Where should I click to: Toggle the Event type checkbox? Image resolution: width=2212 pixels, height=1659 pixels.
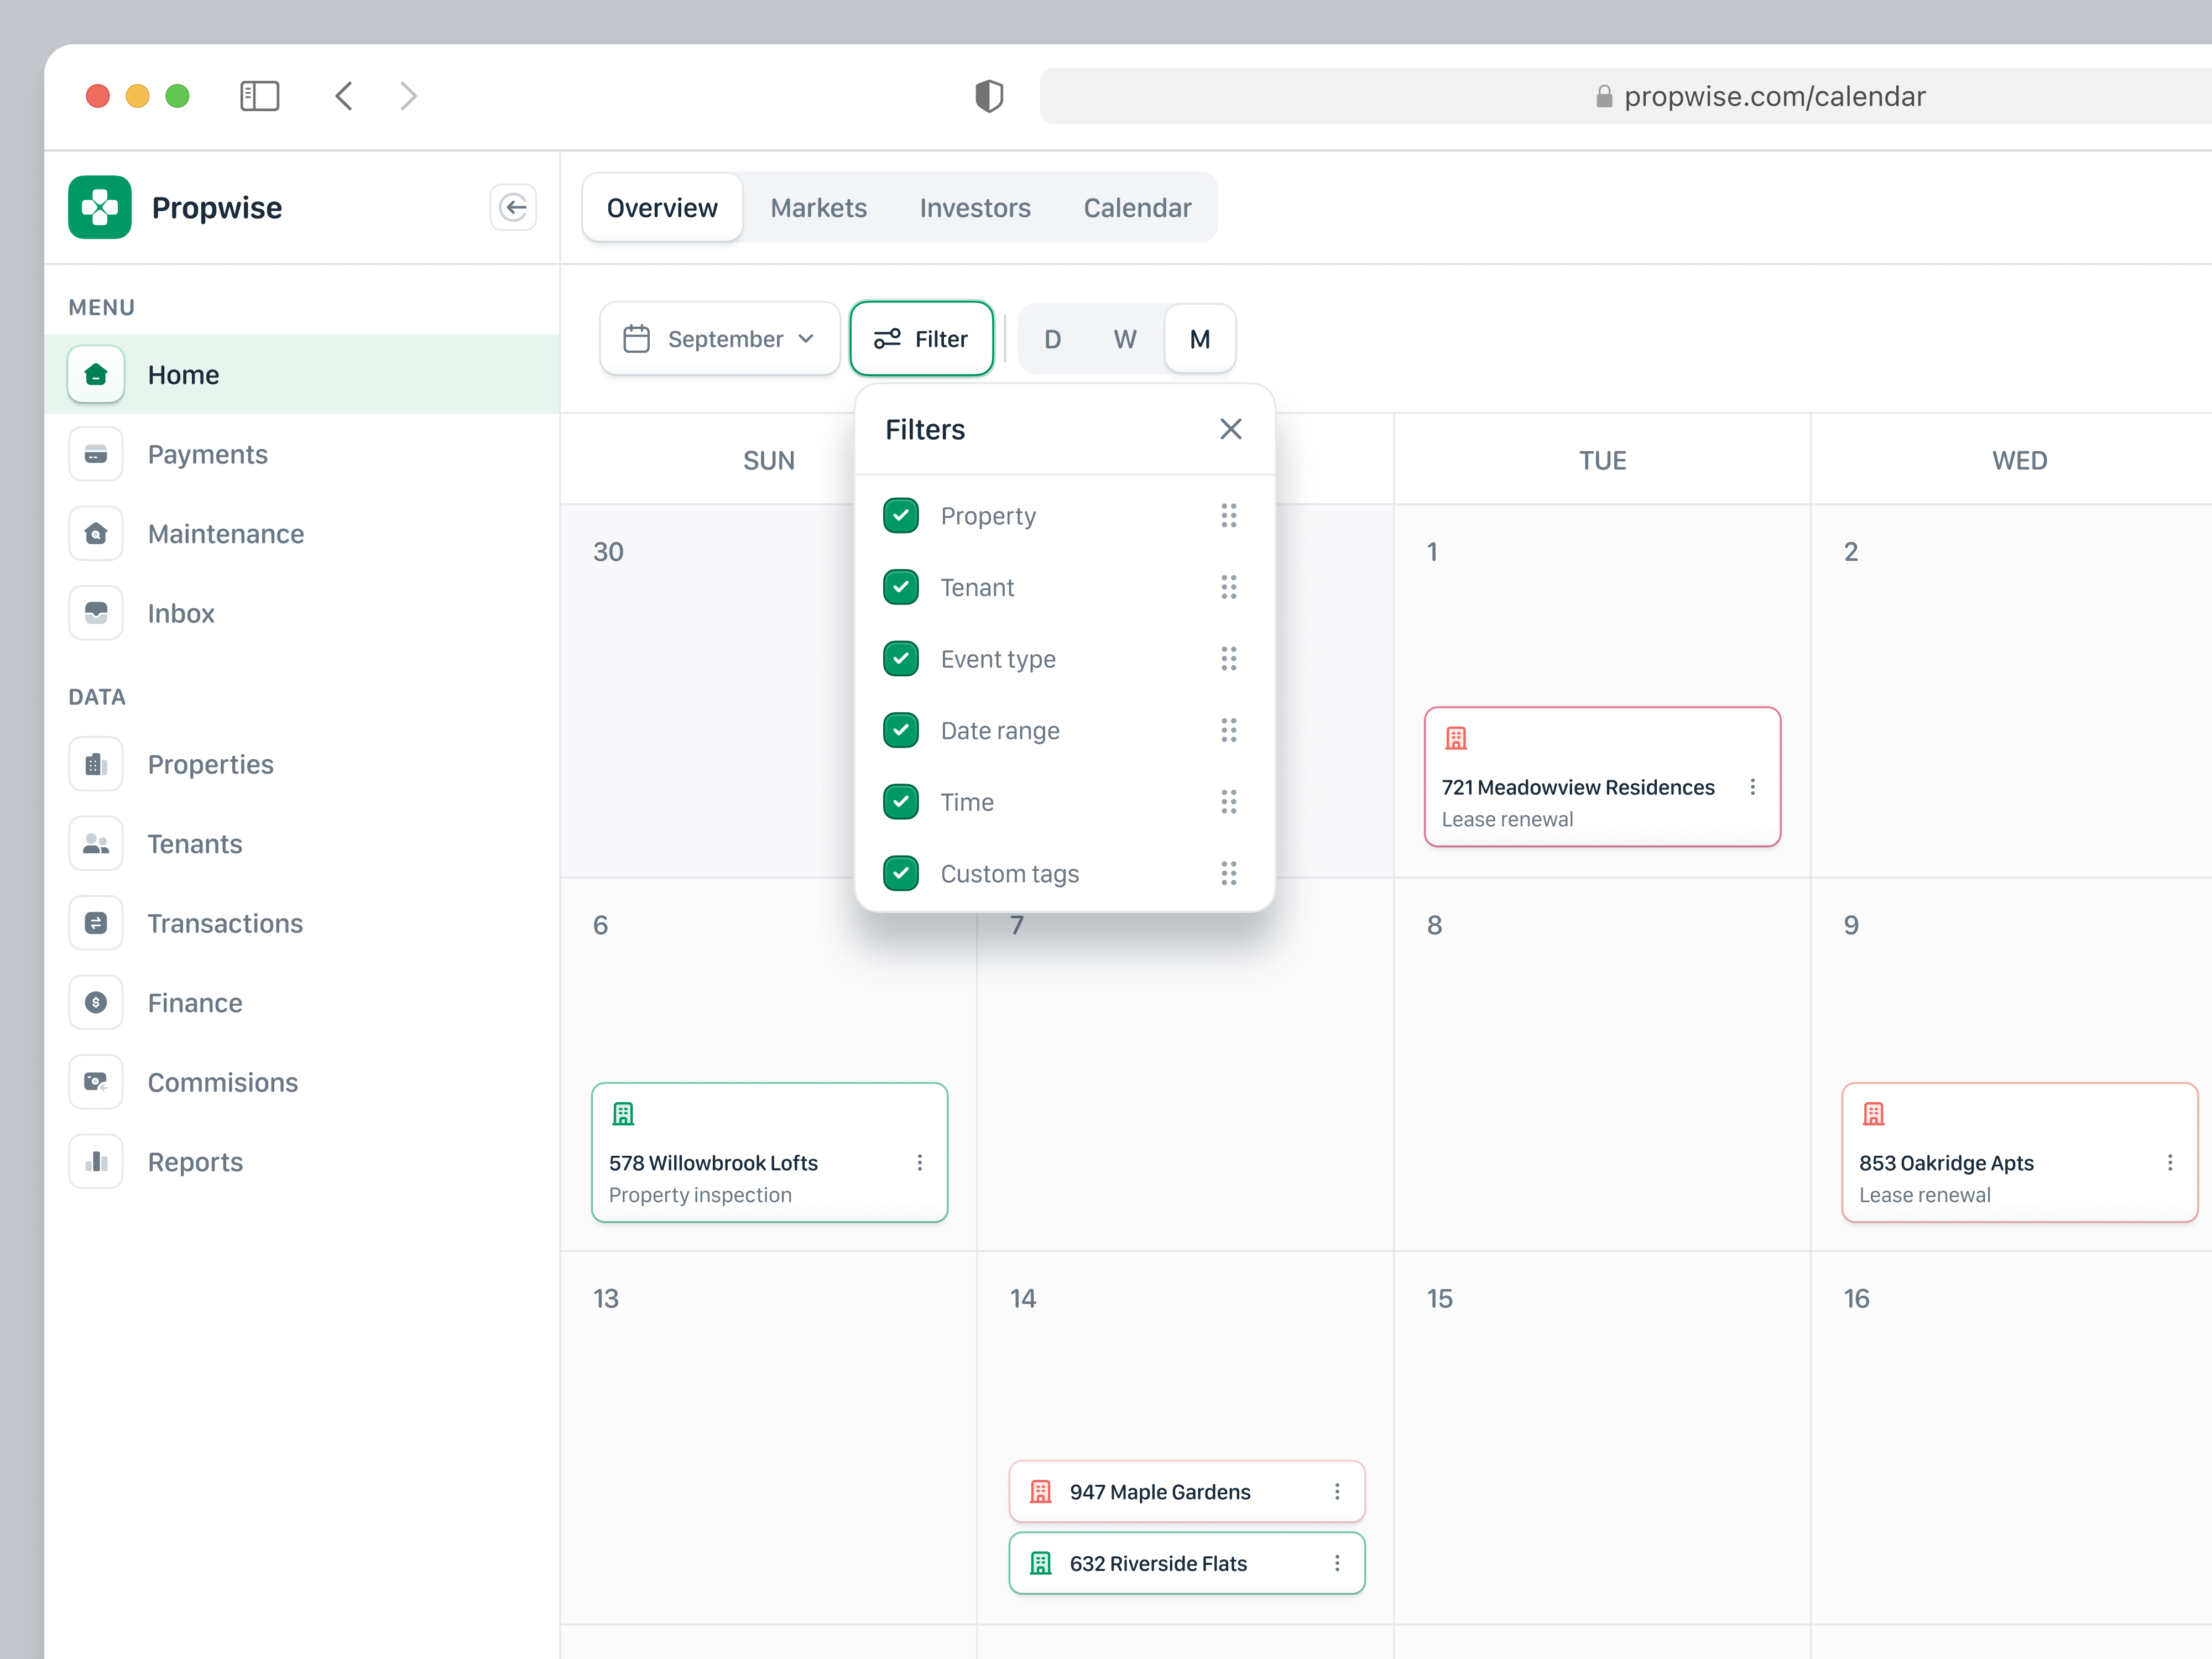[901, 659]
